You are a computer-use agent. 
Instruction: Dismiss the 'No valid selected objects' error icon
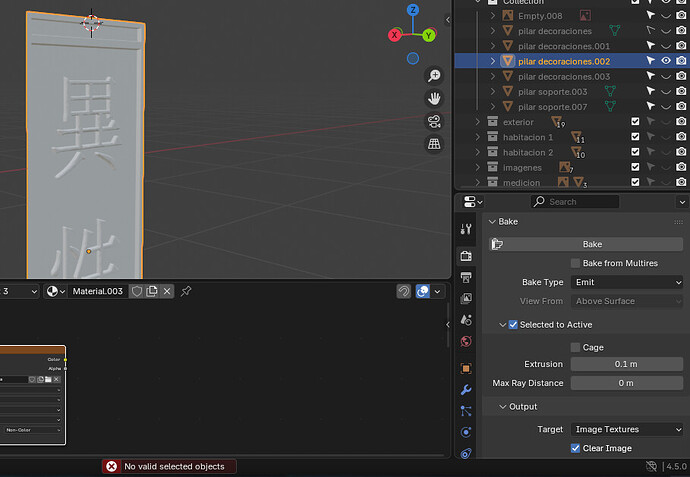click(x=112, y=466)
